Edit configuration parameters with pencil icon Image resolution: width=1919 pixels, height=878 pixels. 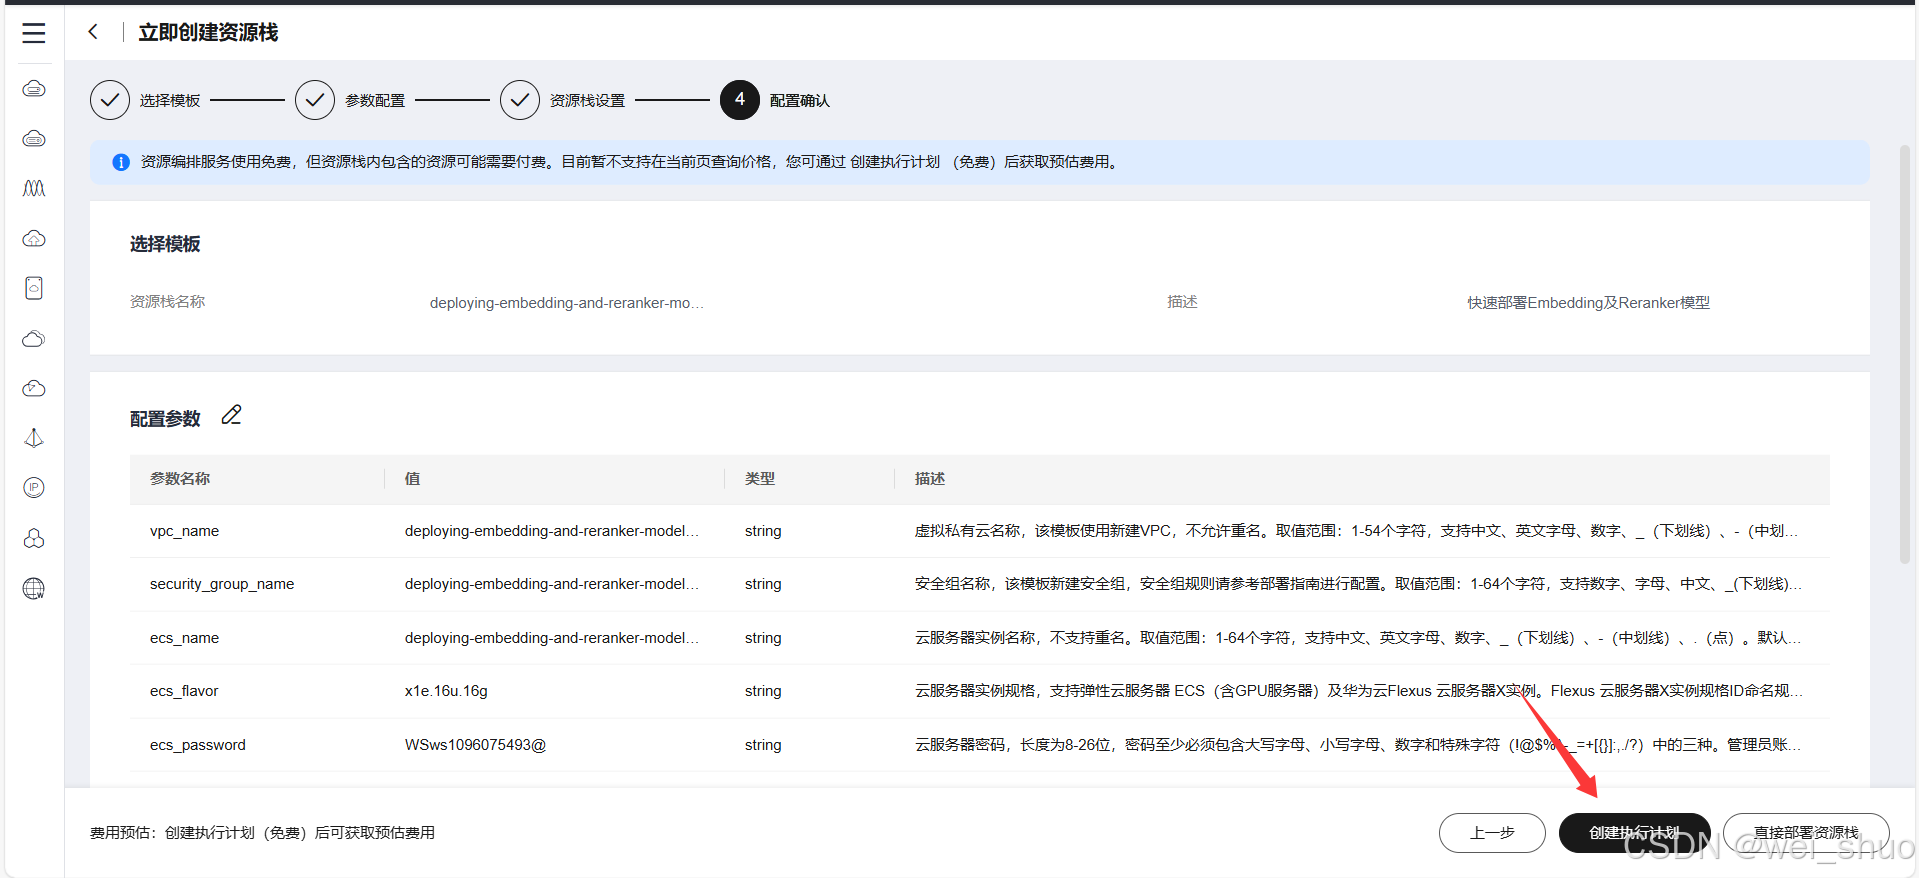tap(231, 415)
